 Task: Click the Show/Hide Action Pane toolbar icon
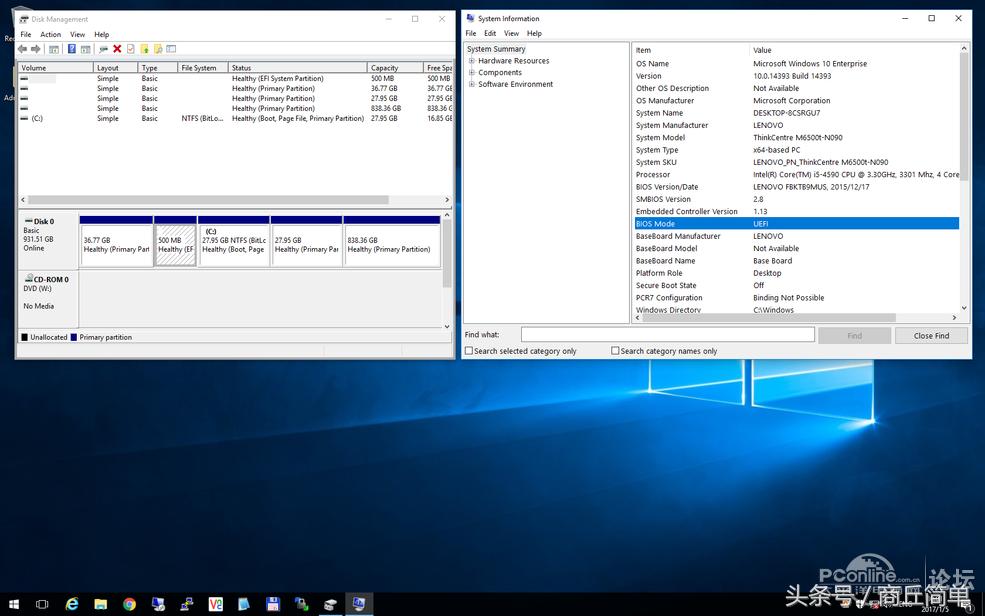[86, 47]
